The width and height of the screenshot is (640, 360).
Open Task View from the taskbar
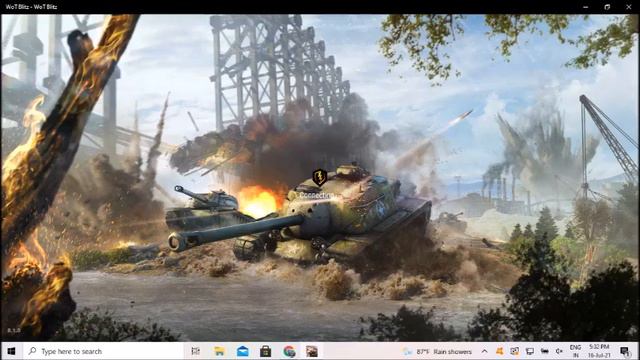click(x=196, y=351)
